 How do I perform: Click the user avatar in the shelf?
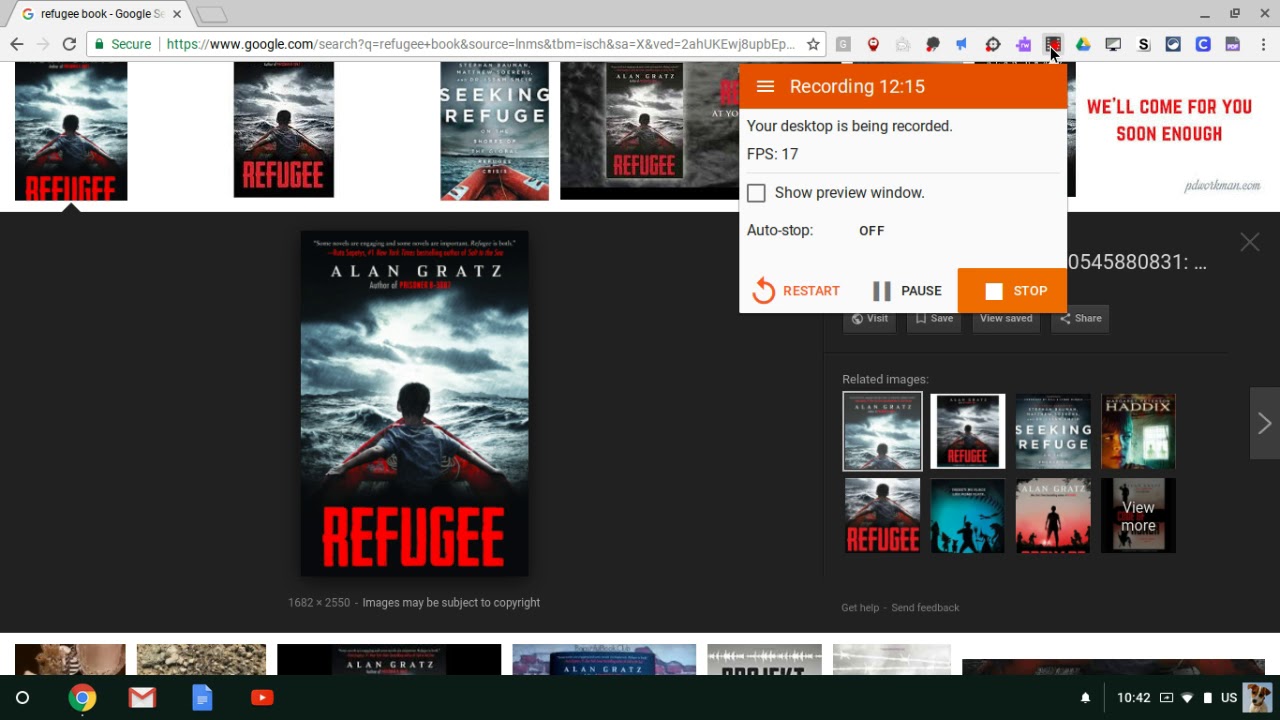pos(1258,698)
